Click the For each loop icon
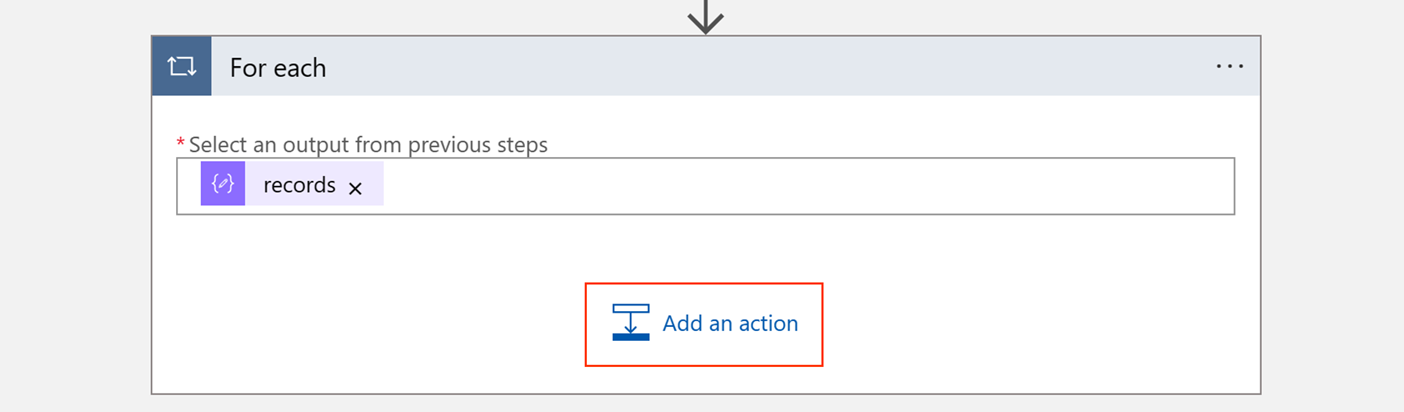Screen dimensions: 1404x412 181,67
